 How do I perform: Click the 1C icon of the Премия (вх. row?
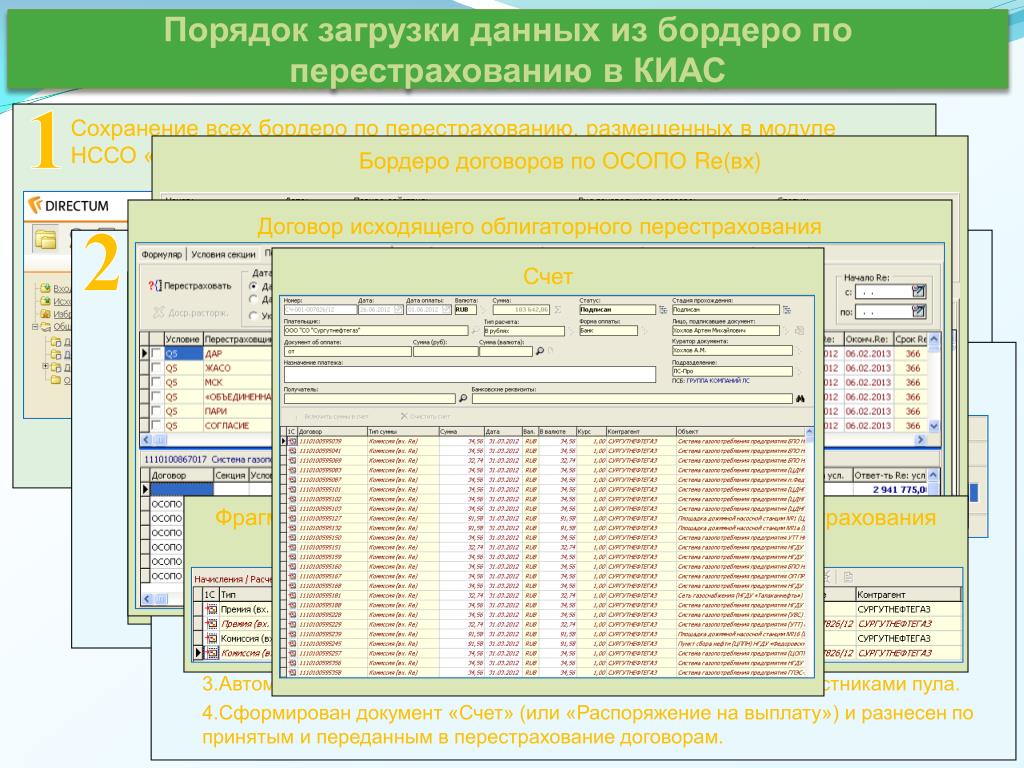212,609
